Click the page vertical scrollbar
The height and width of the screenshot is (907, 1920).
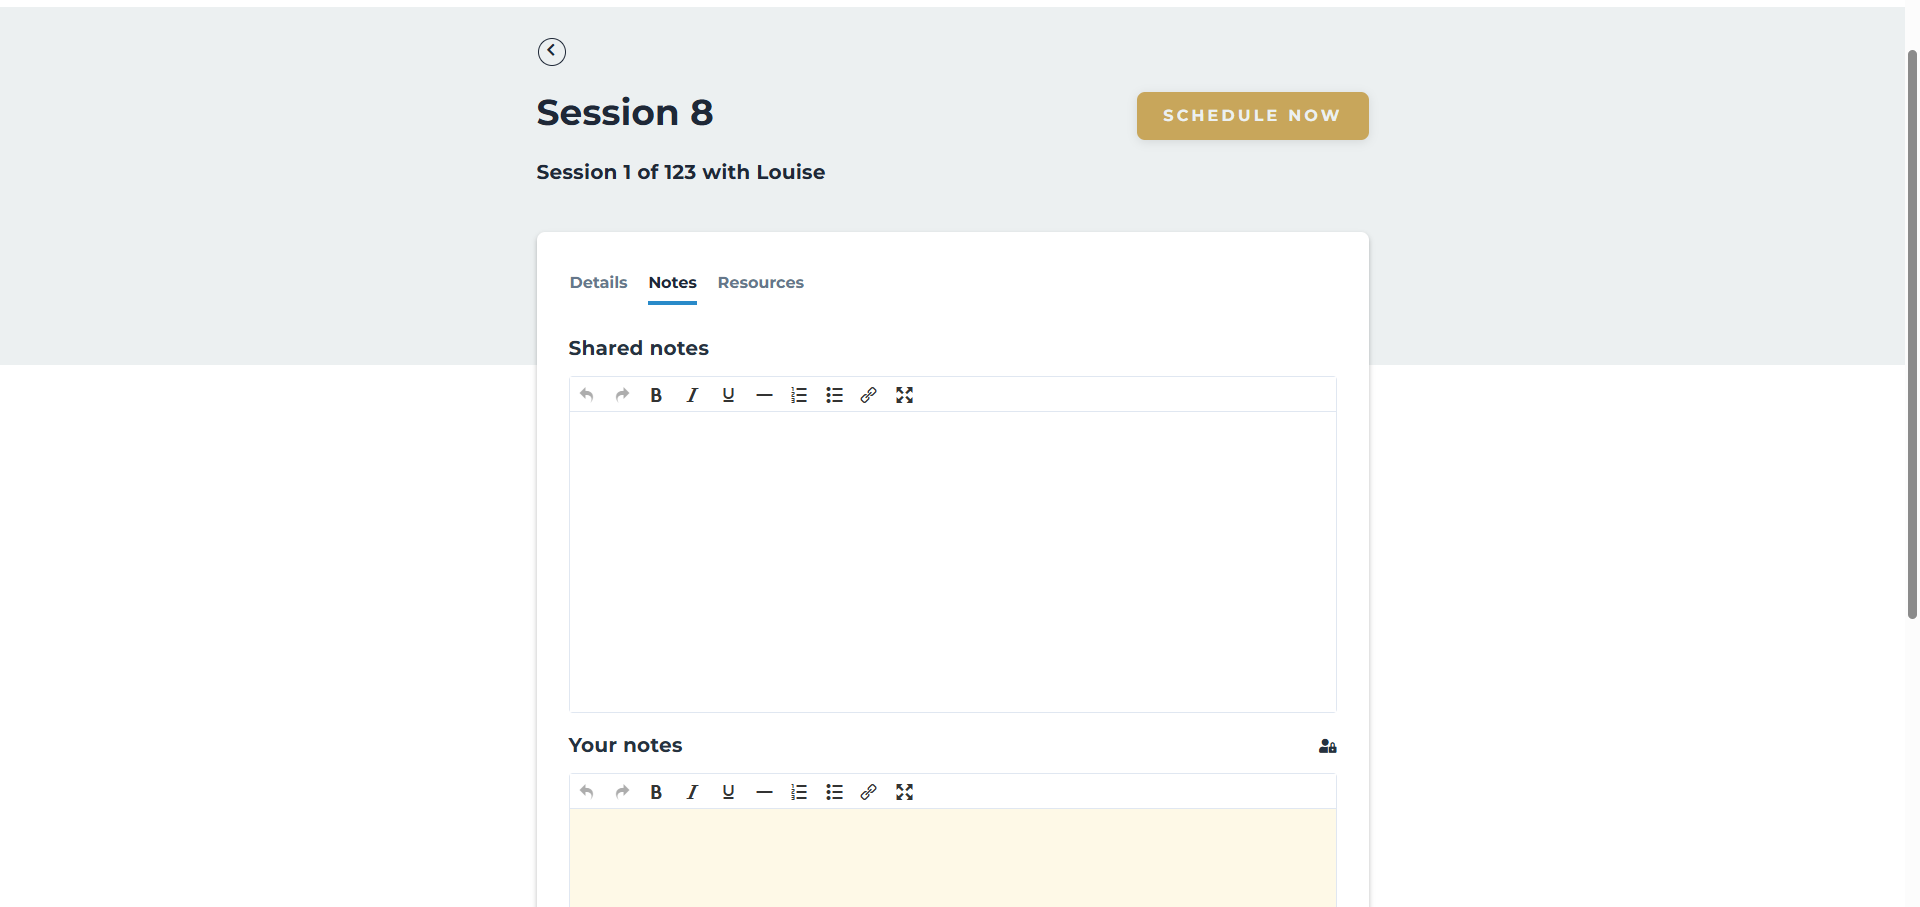click(x=1912, y=330)
